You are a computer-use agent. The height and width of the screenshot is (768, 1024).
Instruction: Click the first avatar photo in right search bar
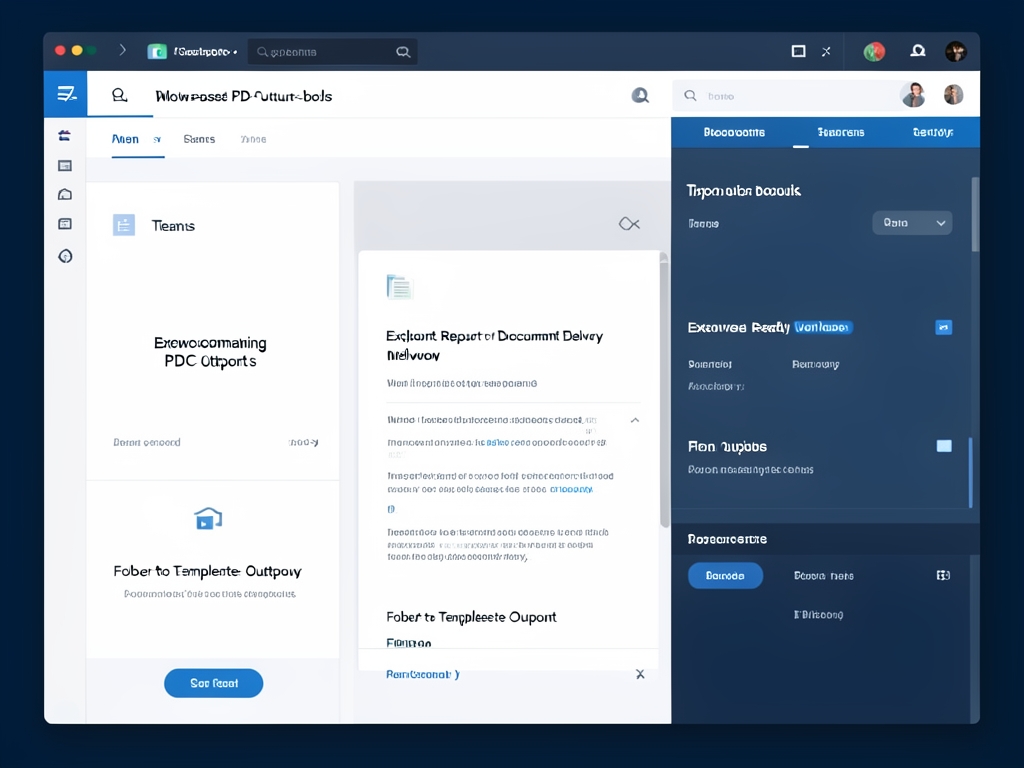(x=913, y=95)
